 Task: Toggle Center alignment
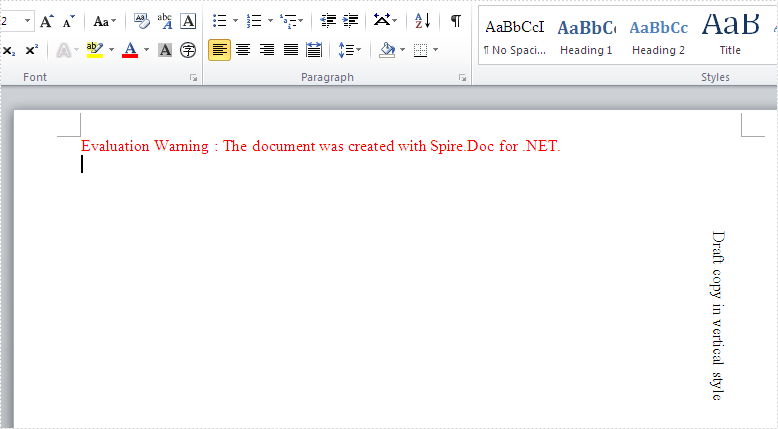[x=243, y=50]
